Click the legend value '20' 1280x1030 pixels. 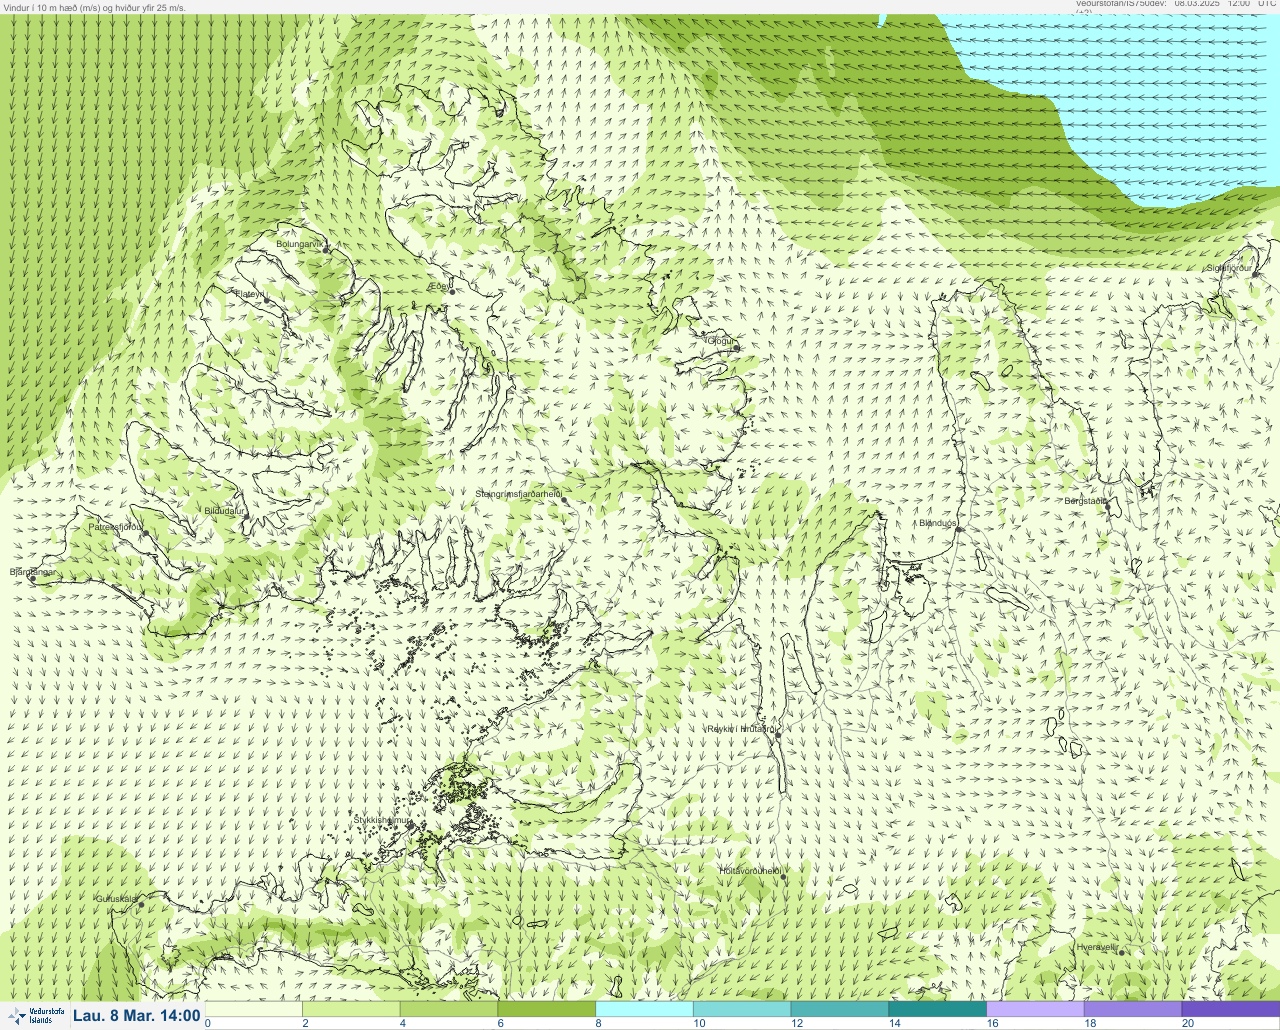pyautogui.click(x=1188, y=1023)
